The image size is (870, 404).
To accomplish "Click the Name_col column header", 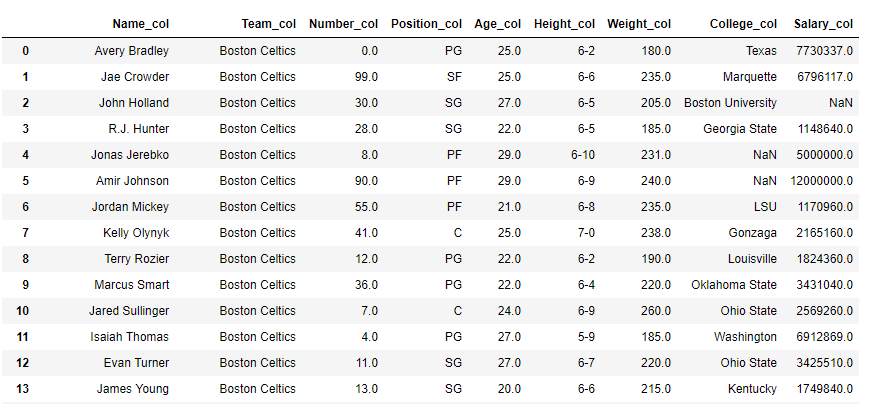I will click(140, 24).
